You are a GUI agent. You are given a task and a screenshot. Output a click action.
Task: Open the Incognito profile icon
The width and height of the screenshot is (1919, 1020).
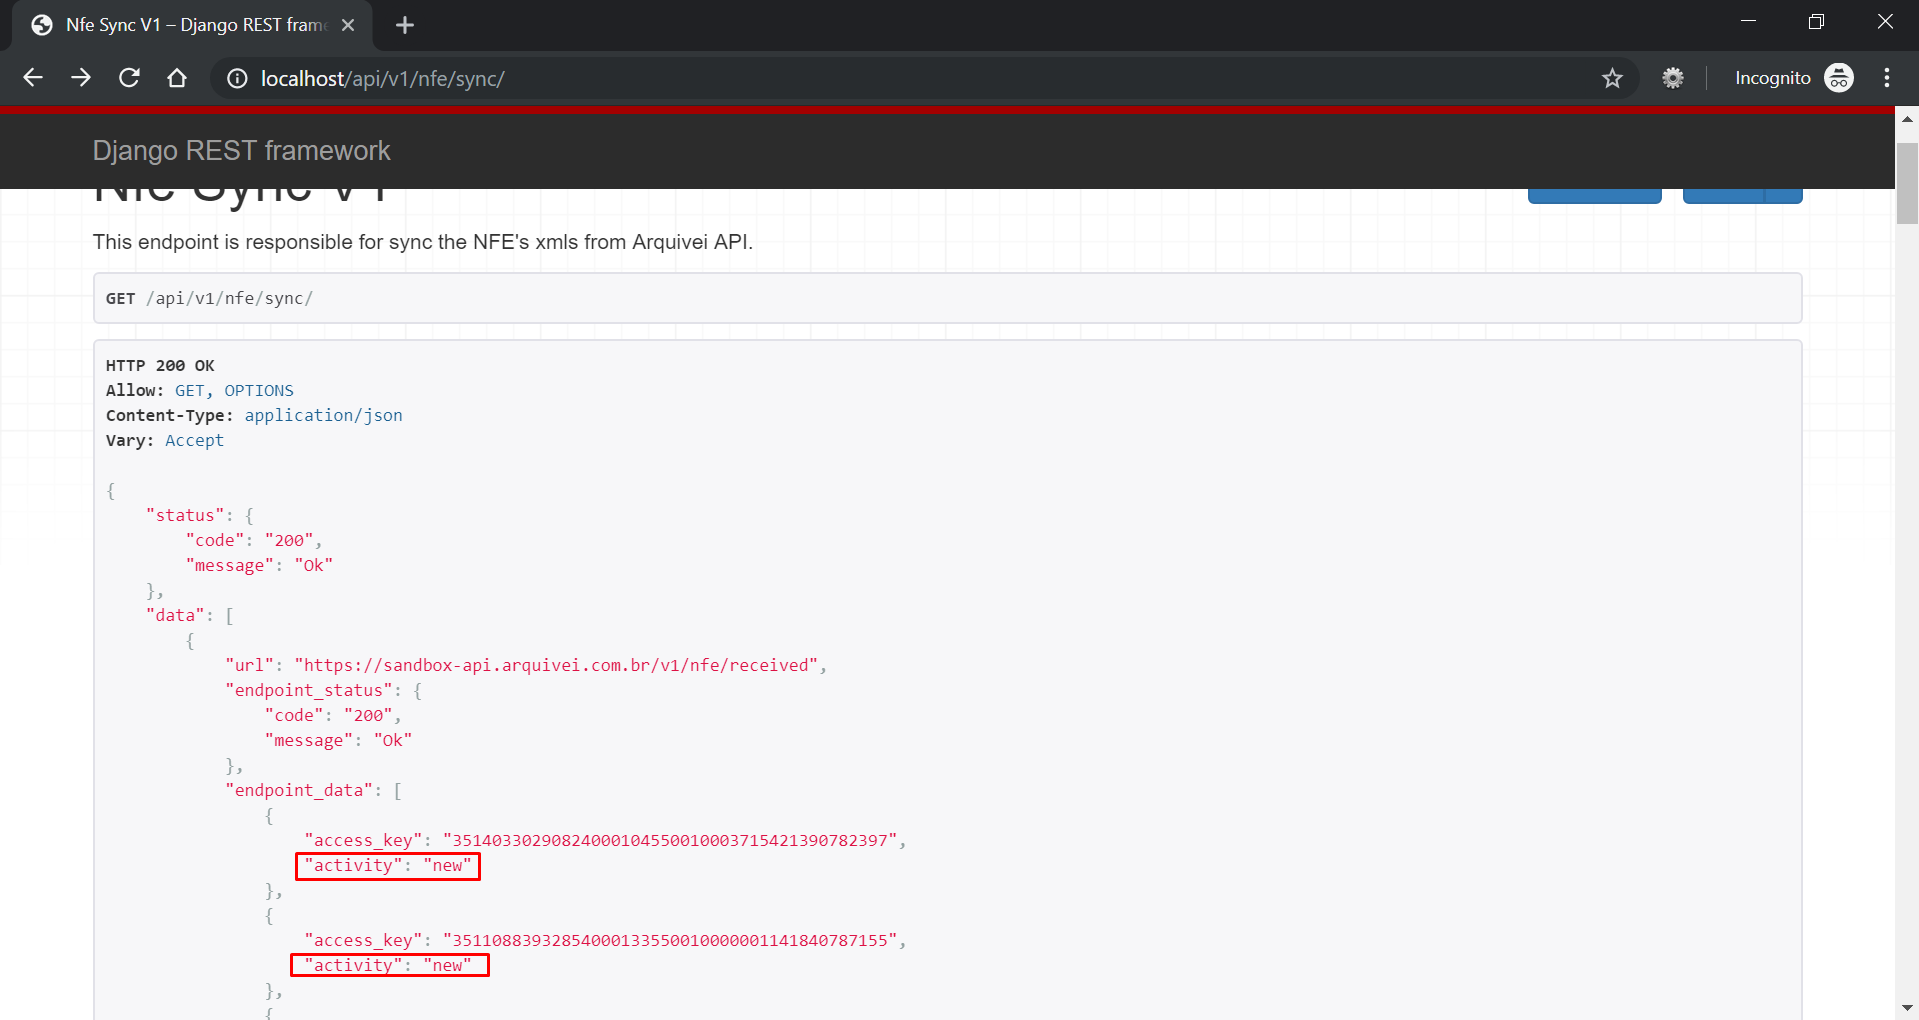tap(1839, 78)
